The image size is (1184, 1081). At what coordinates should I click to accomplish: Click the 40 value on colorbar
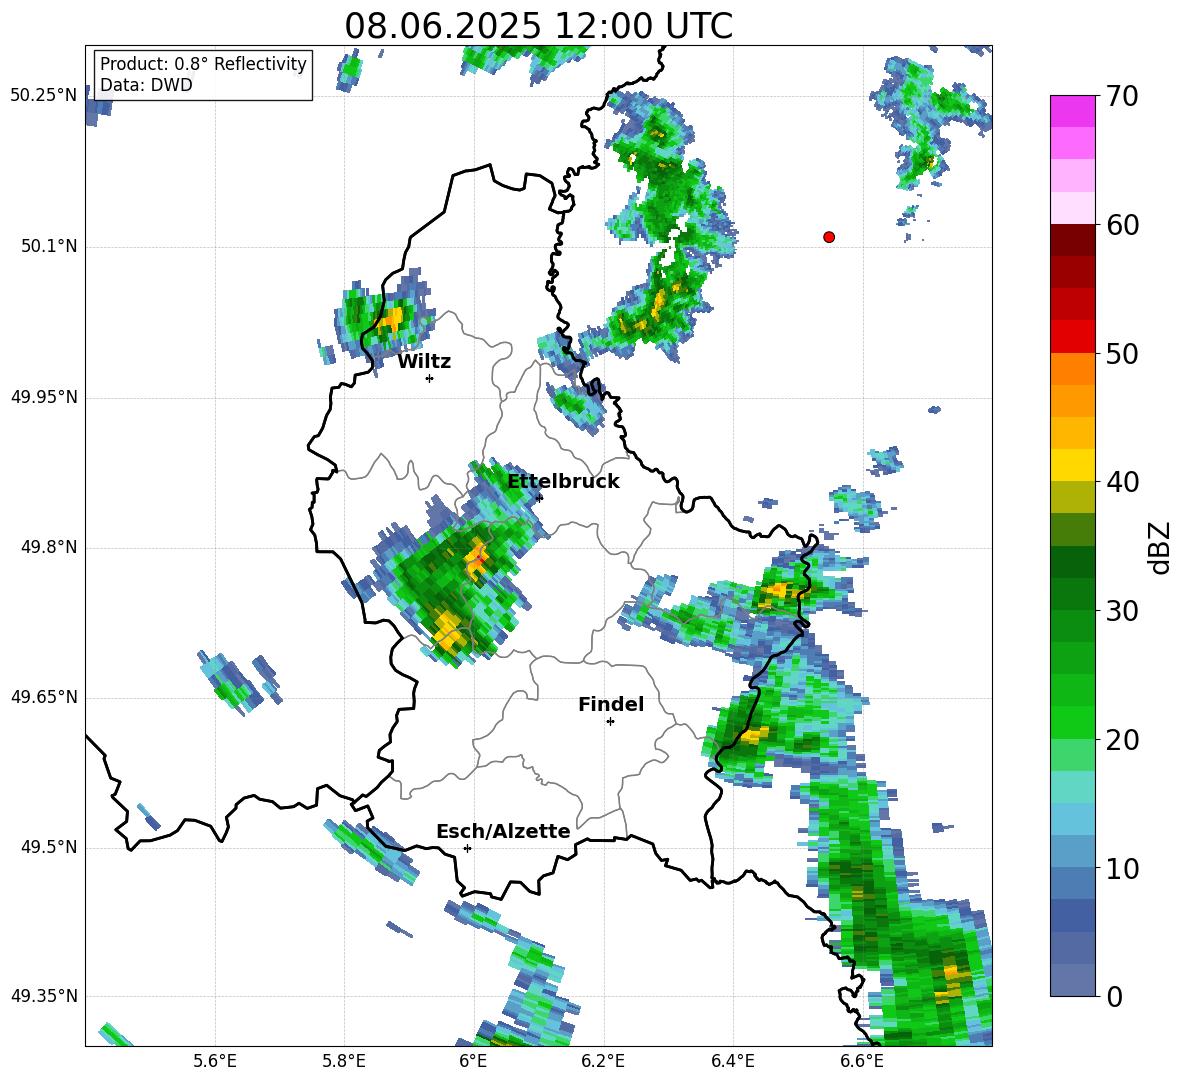pos(1122,482)
